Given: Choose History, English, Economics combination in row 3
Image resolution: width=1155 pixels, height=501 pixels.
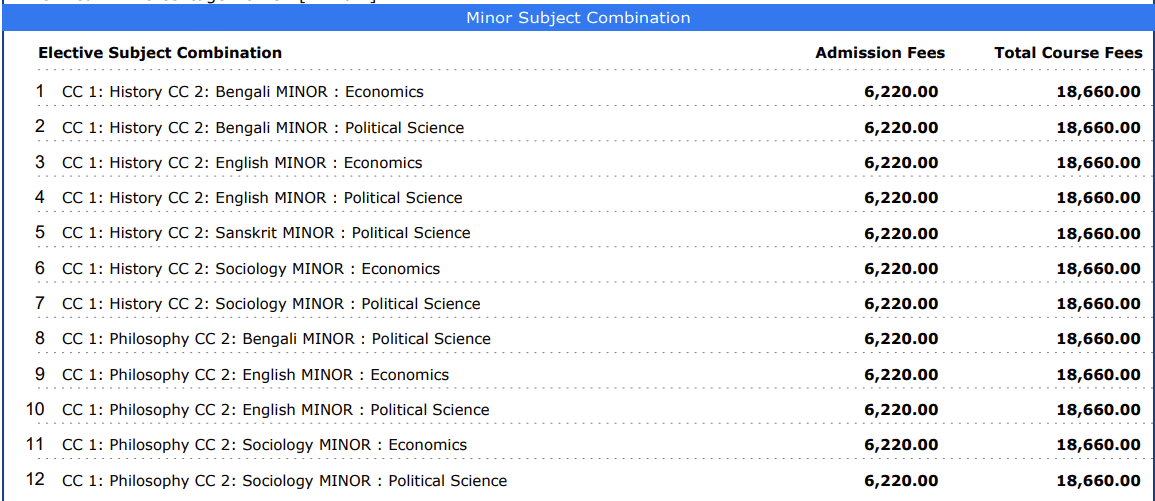Looking at the screenshot, I should pyautogui.click(x=242, y=163).
